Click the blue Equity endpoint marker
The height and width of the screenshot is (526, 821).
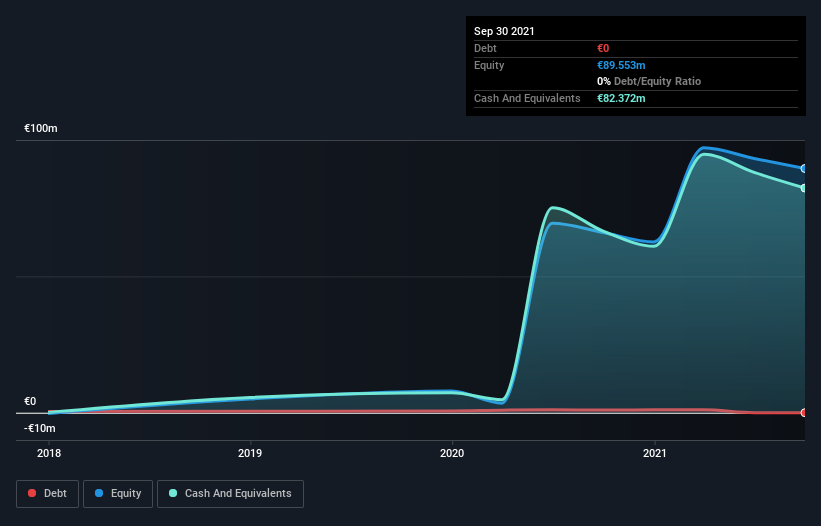point(804,169)
